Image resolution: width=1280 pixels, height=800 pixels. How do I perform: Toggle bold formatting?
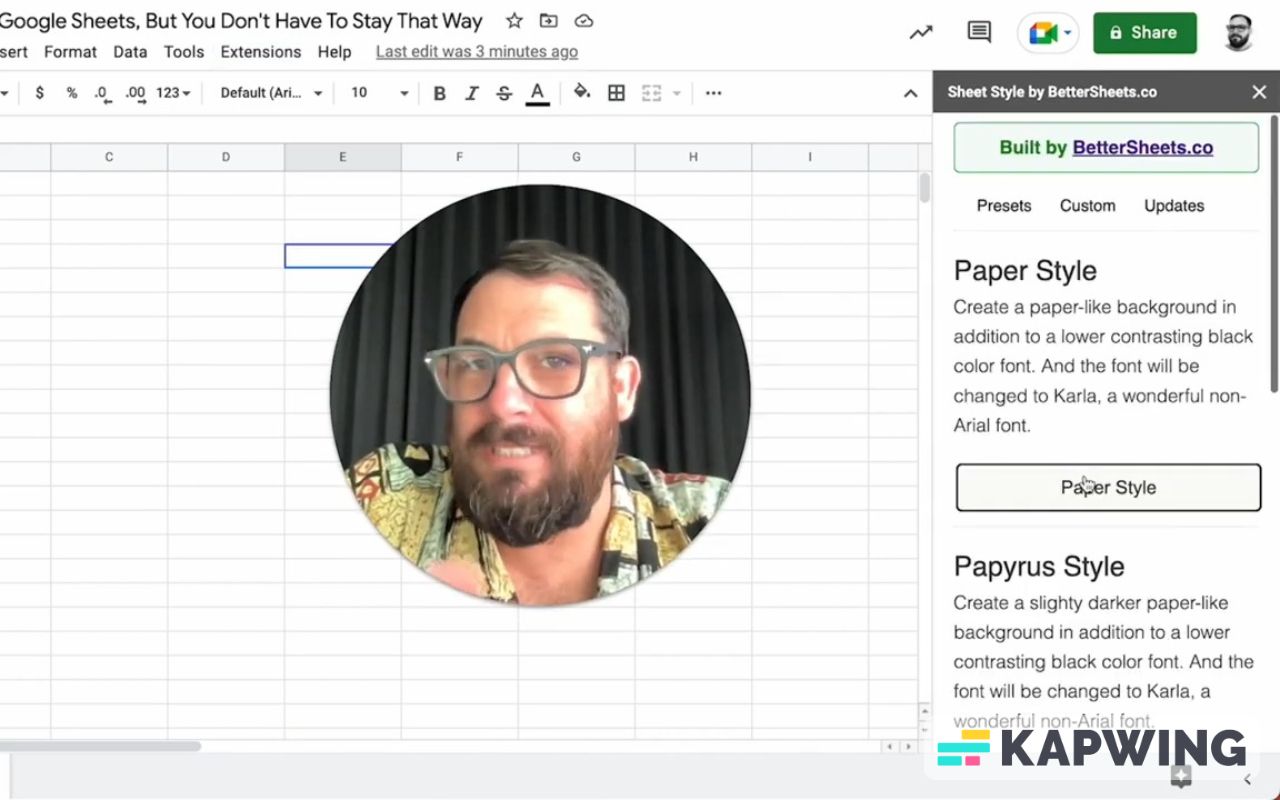coord(439,93)
